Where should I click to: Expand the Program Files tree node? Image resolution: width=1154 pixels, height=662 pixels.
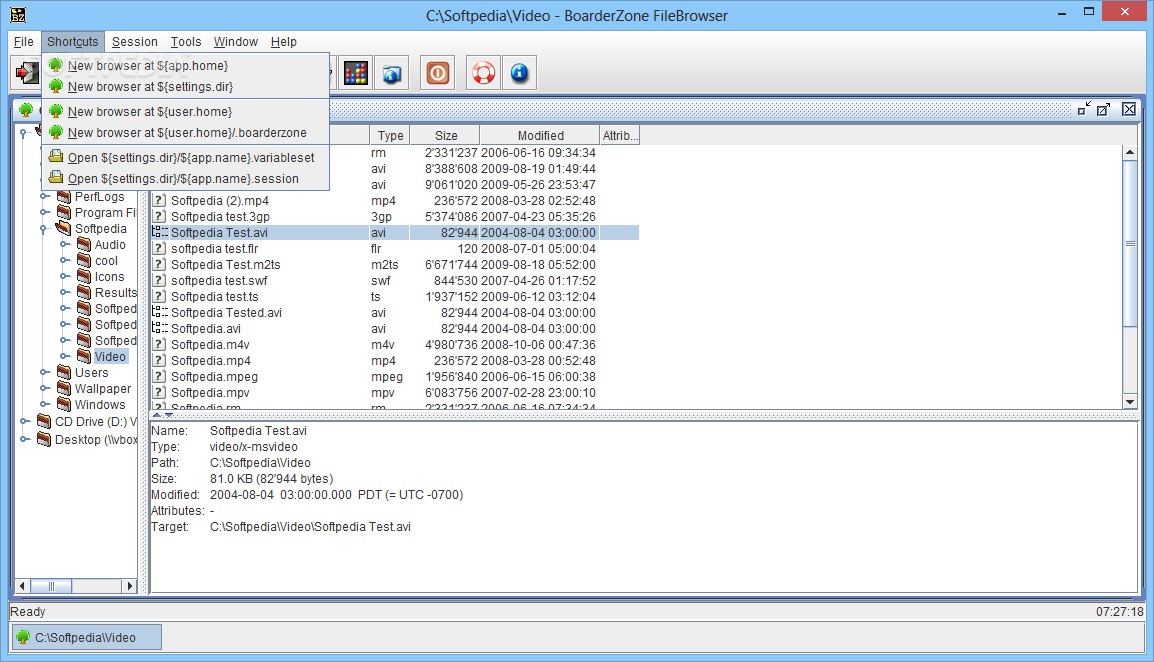(44, 213)
